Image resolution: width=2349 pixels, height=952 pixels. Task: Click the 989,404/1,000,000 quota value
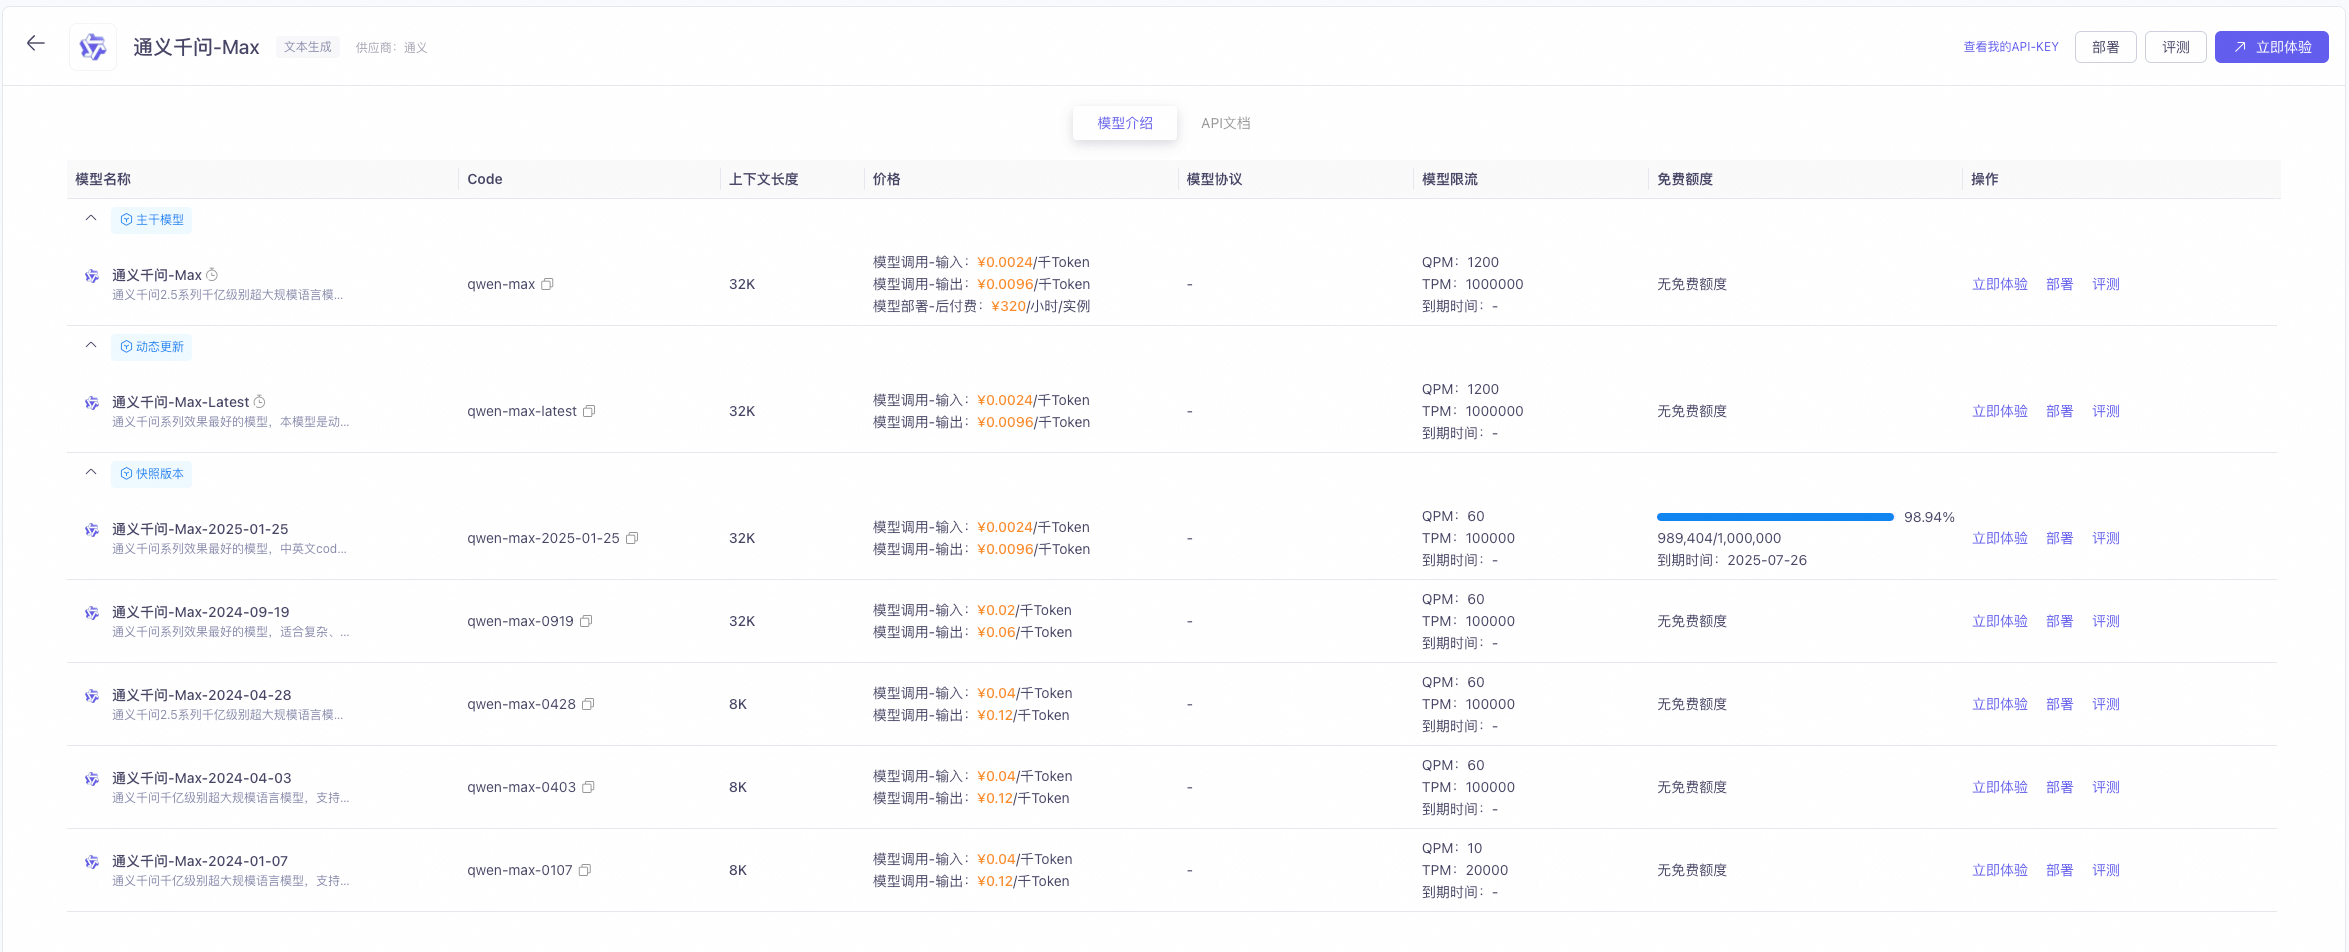pyautogui.click(x=1719, y=538)
